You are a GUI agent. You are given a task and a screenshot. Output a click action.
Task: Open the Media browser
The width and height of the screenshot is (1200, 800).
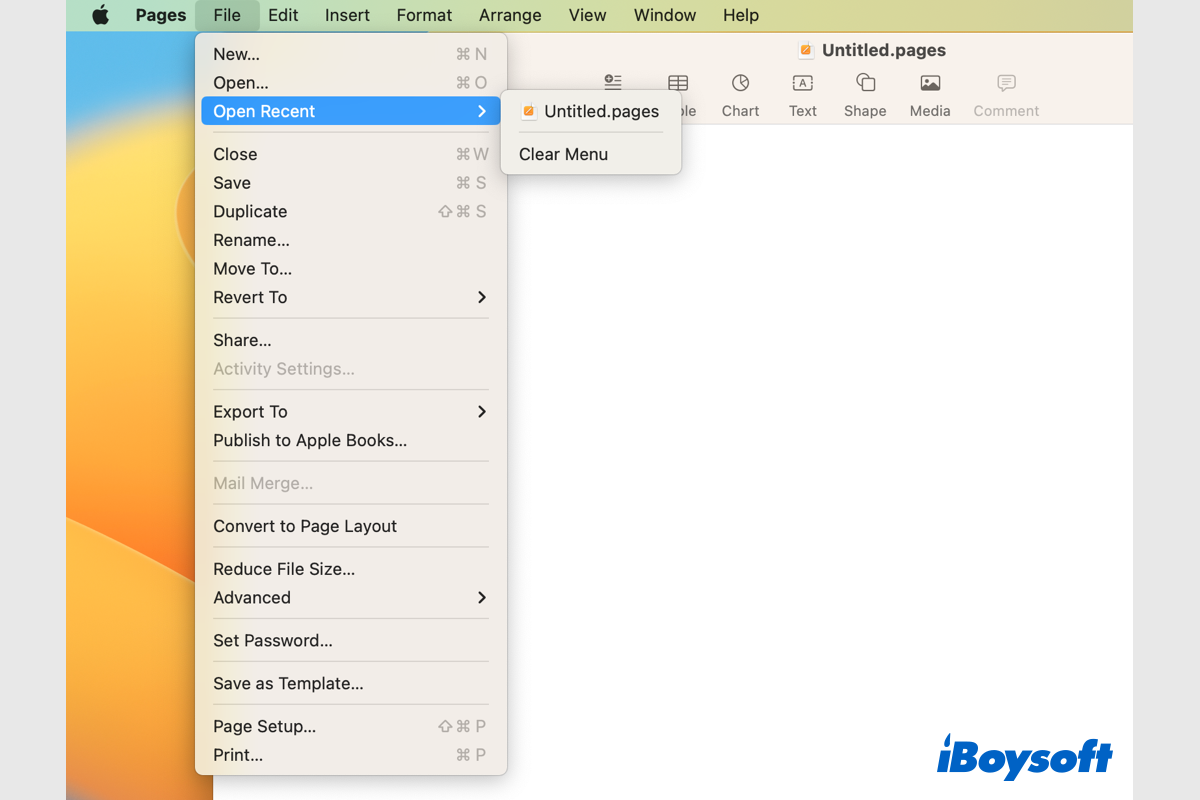(x=929, y=95)
